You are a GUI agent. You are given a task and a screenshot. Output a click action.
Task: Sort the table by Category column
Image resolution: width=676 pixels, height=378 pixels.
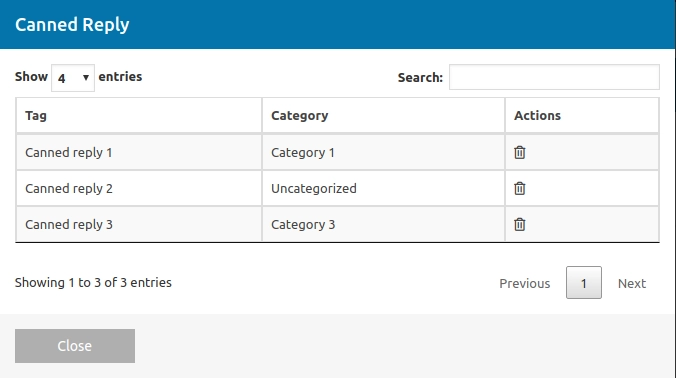(383, 116)
